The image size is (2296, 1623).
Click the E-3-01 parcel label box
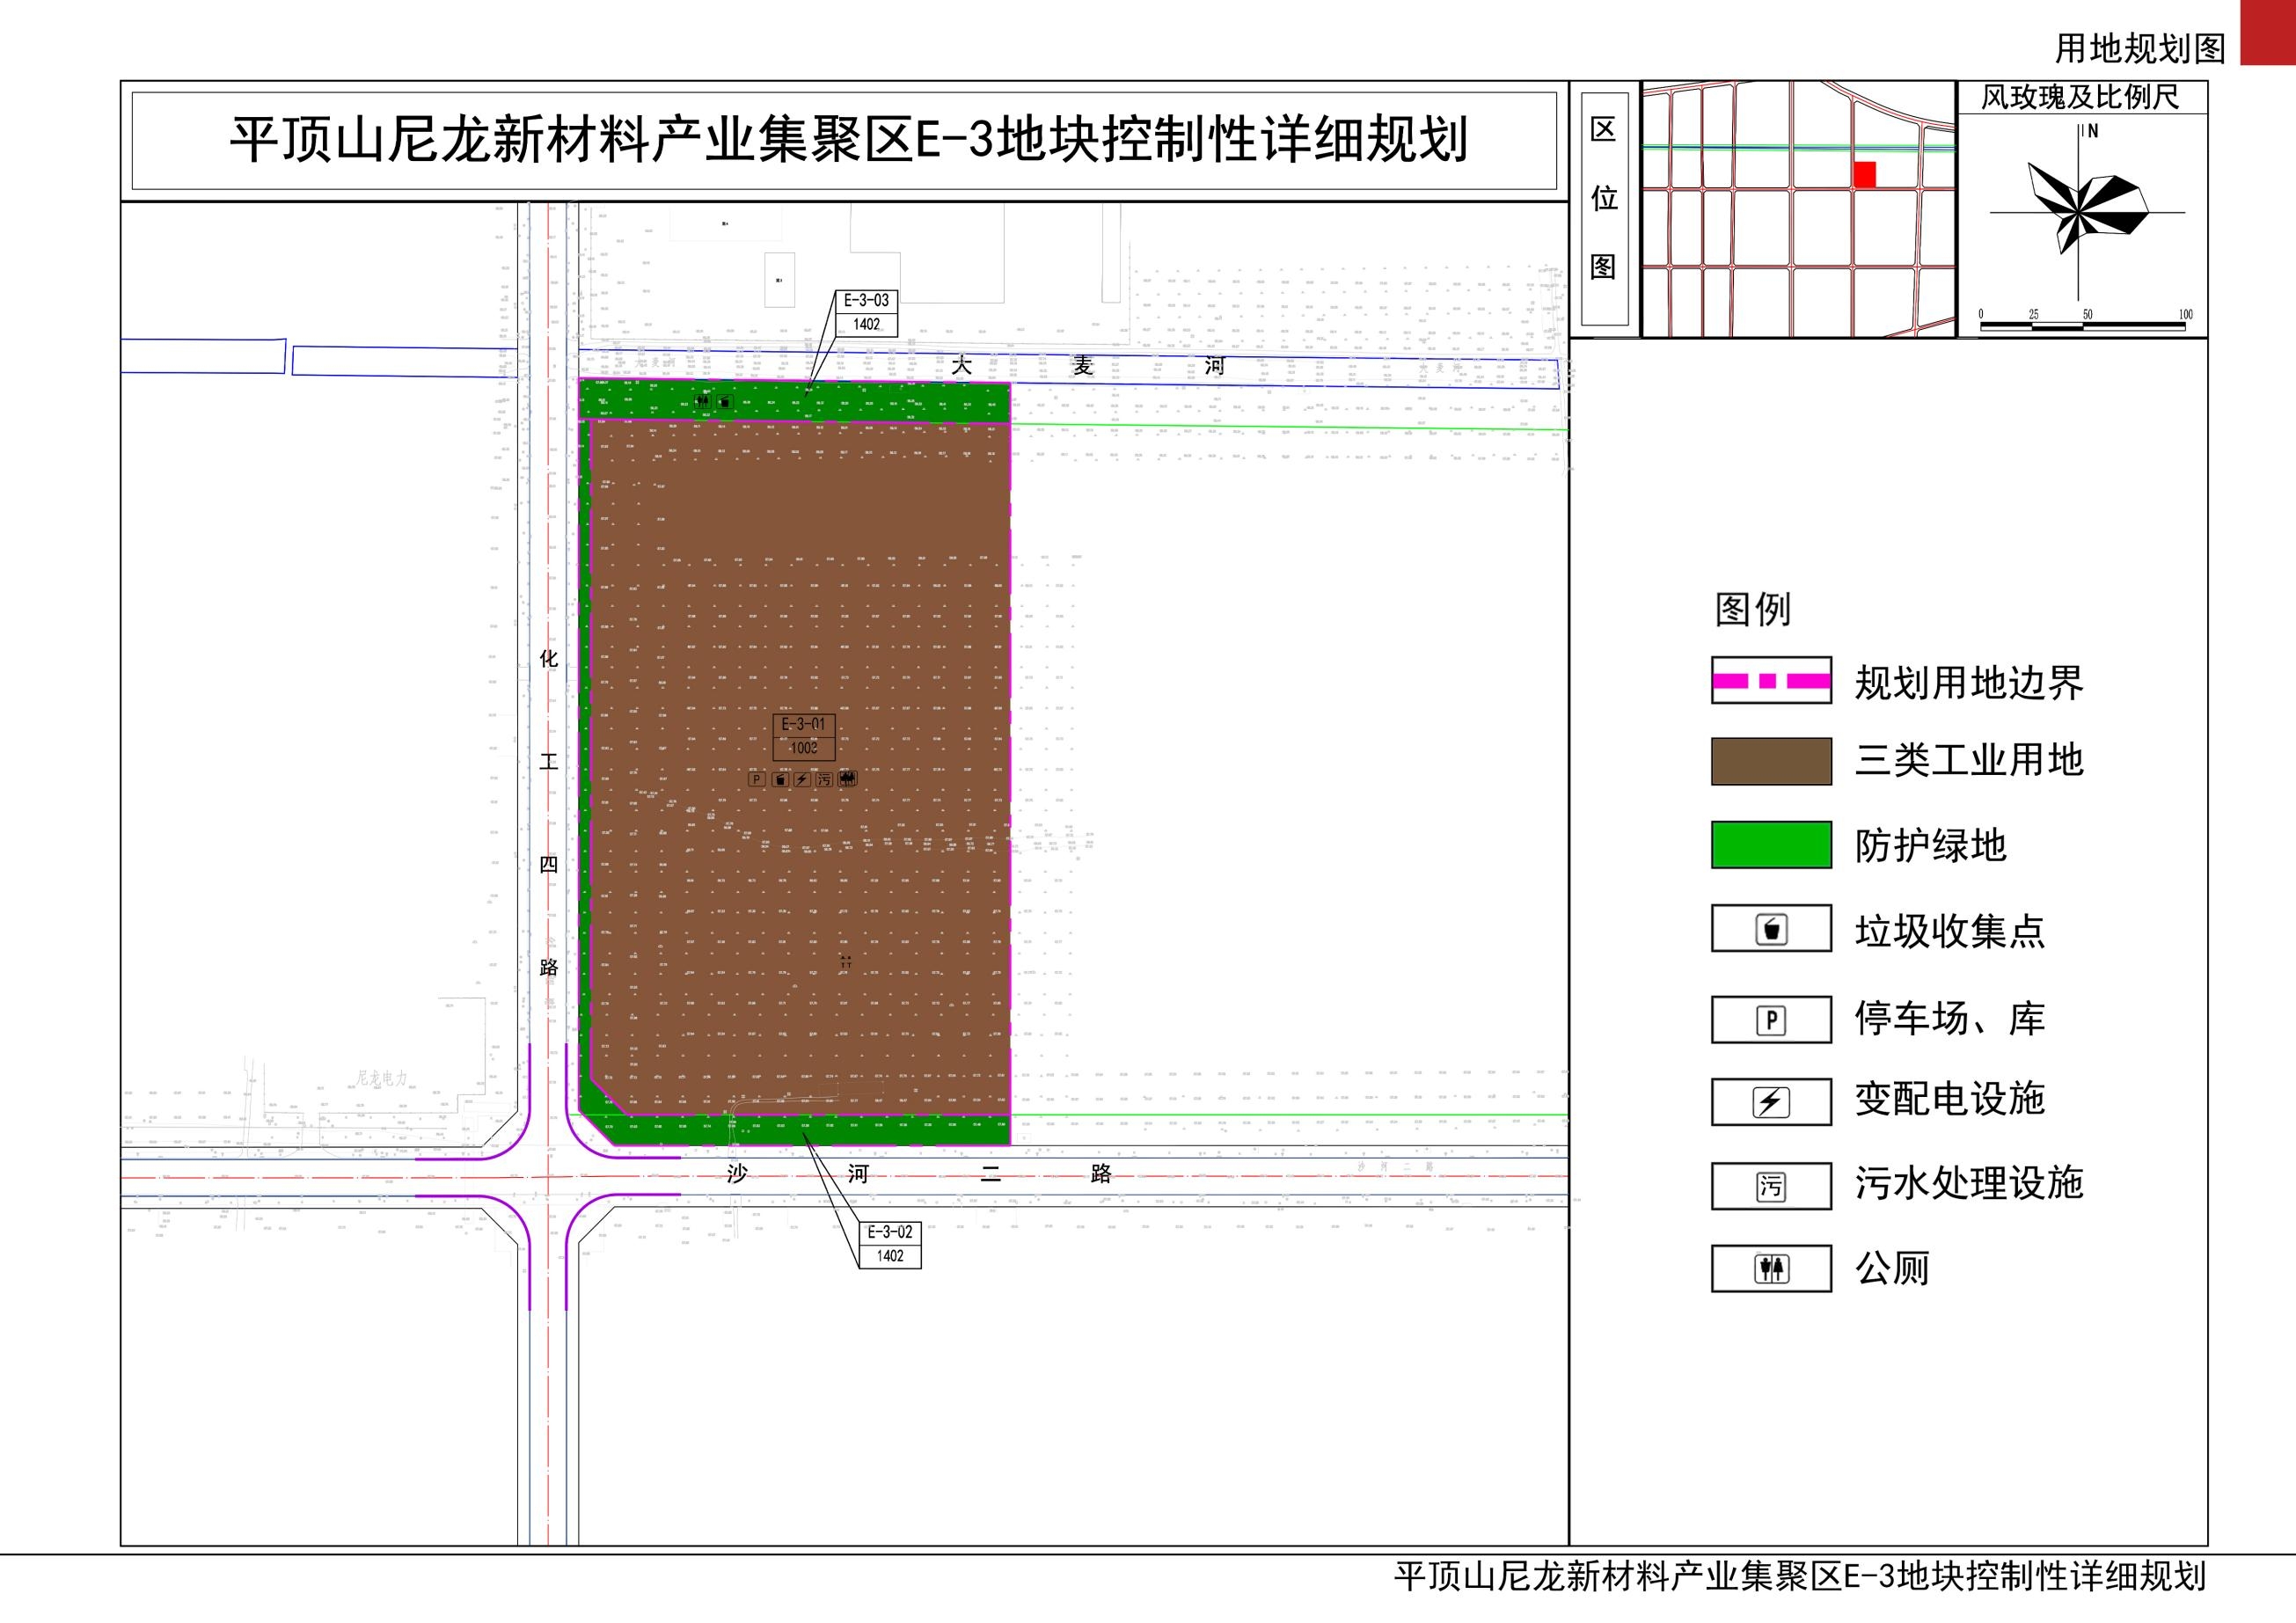pyautogui.click(x=804, y=736)
